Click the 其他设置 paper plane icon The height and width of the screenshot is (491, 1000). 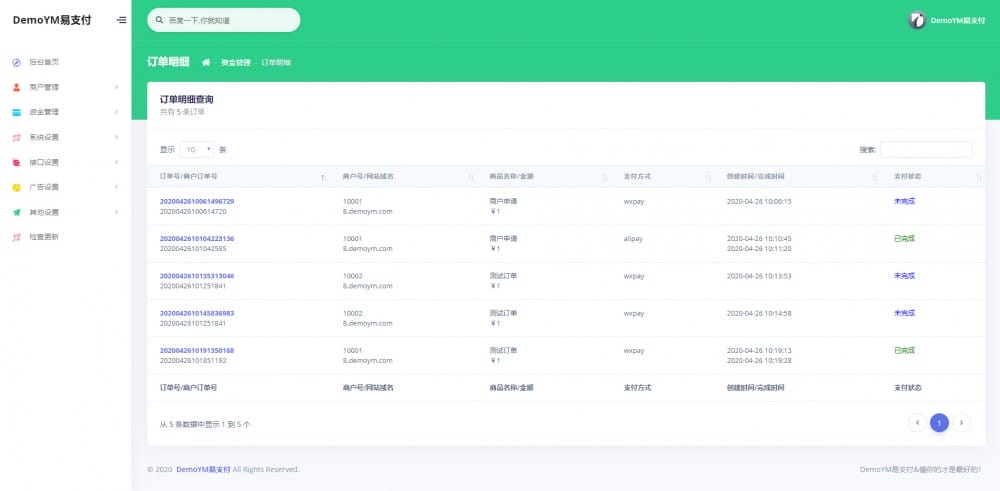tap(16, 212)
